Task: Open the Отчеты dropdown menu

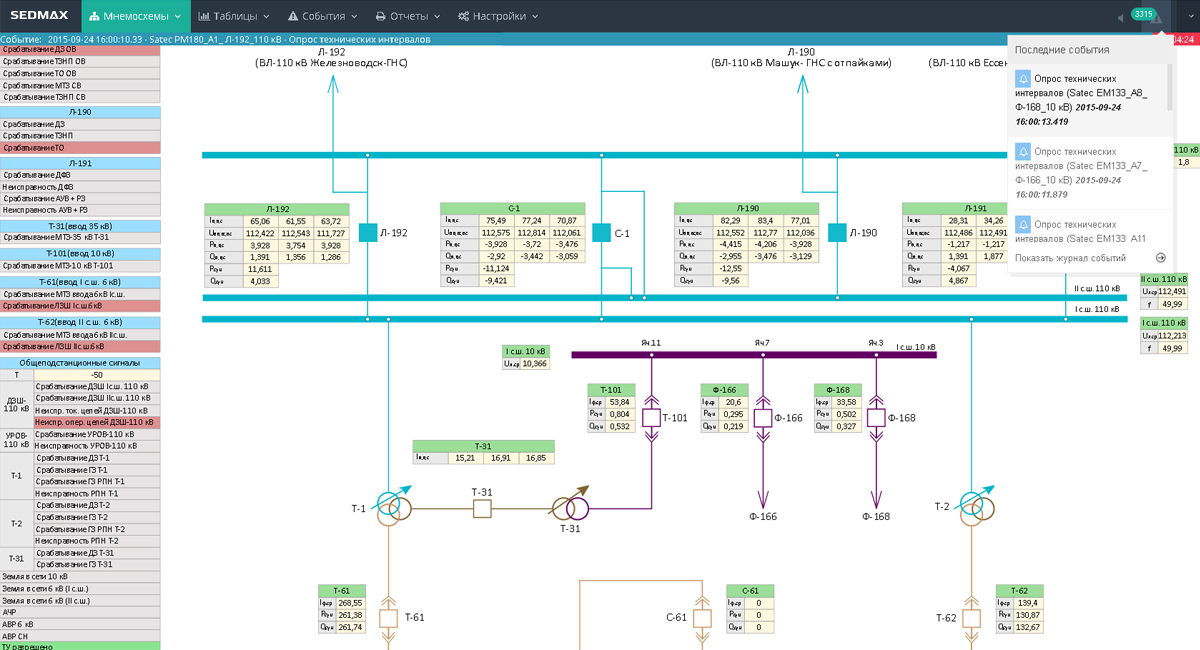Action: pos(408,16)
